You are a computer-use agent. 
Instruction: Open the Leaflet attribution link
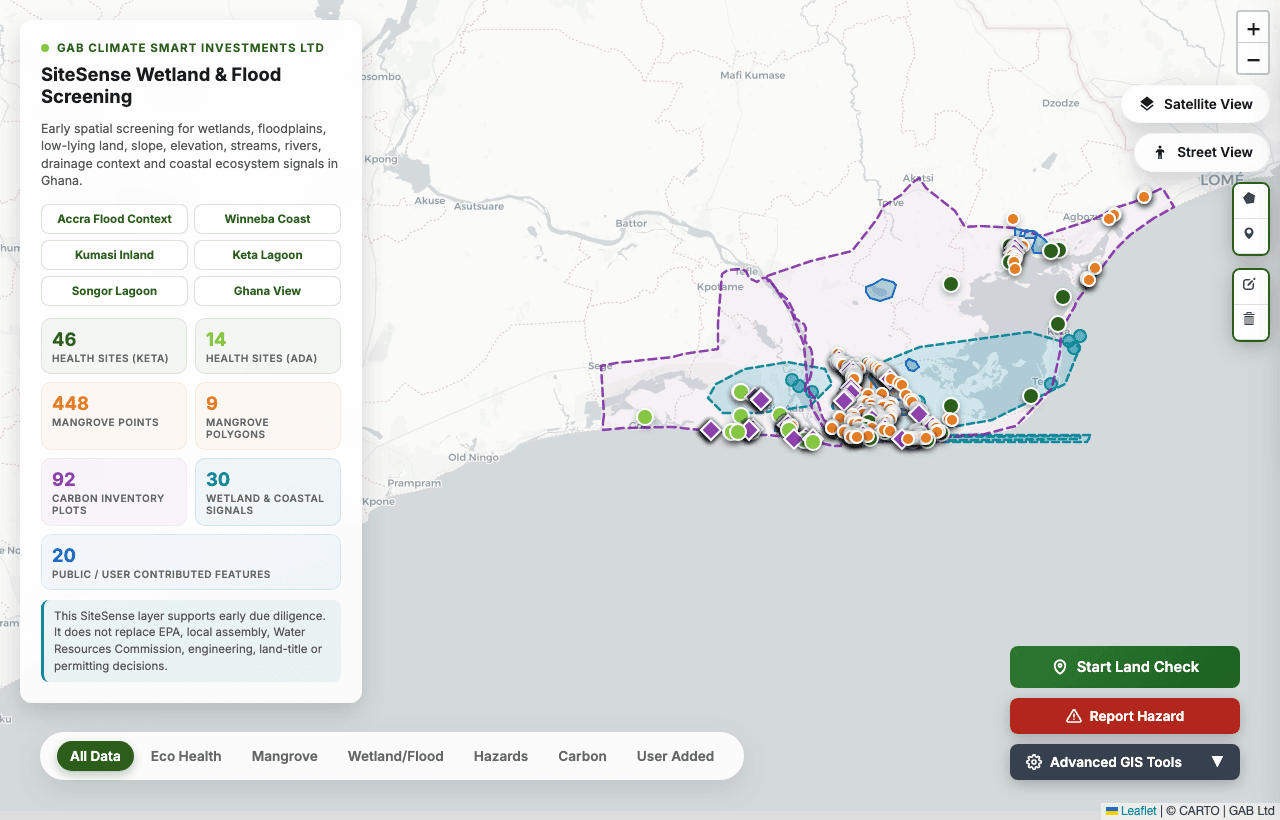pos(1131,811)
